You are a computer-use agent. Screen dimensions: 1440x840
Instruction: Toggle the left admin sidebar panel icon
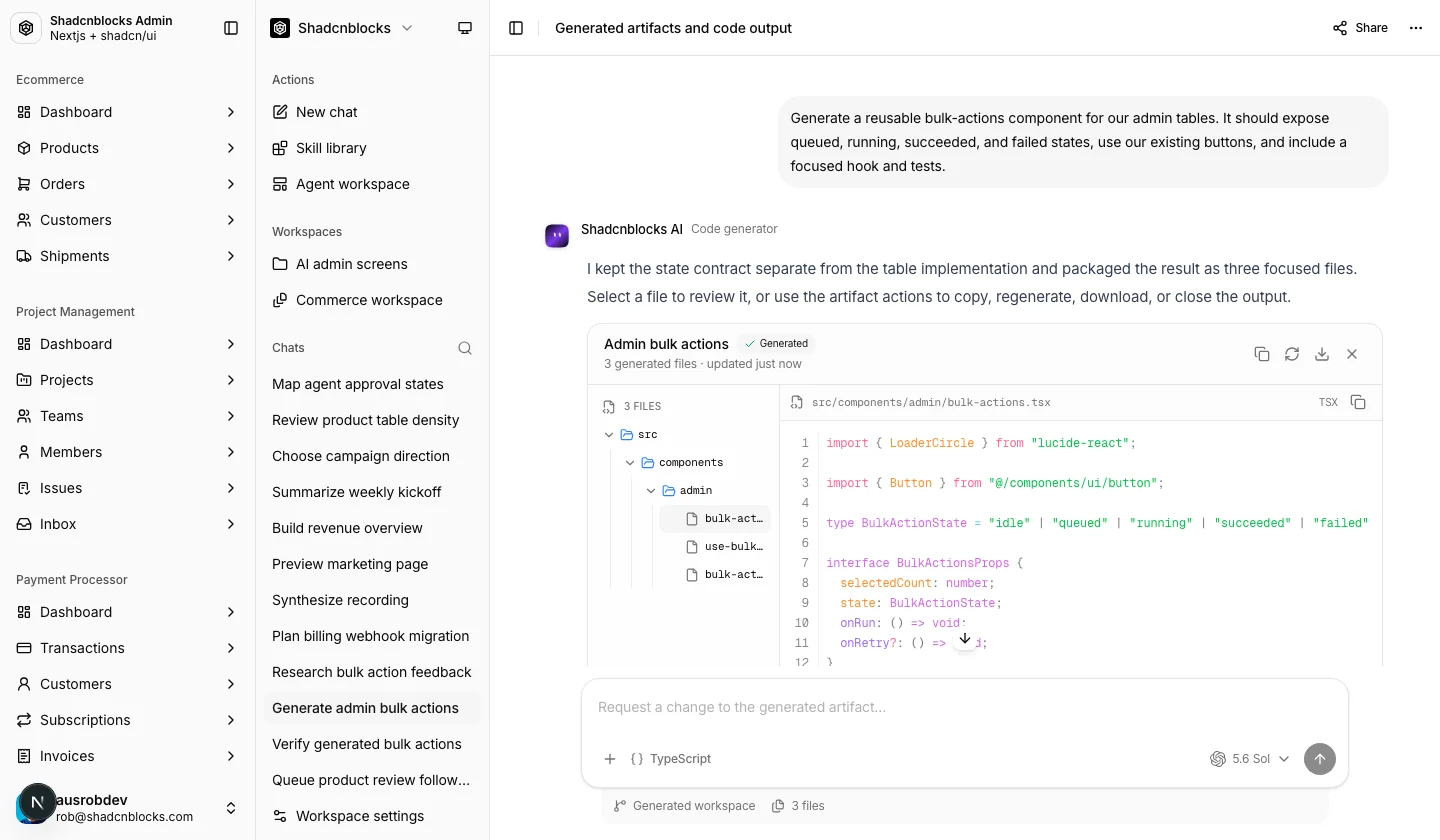coord(231,28)
